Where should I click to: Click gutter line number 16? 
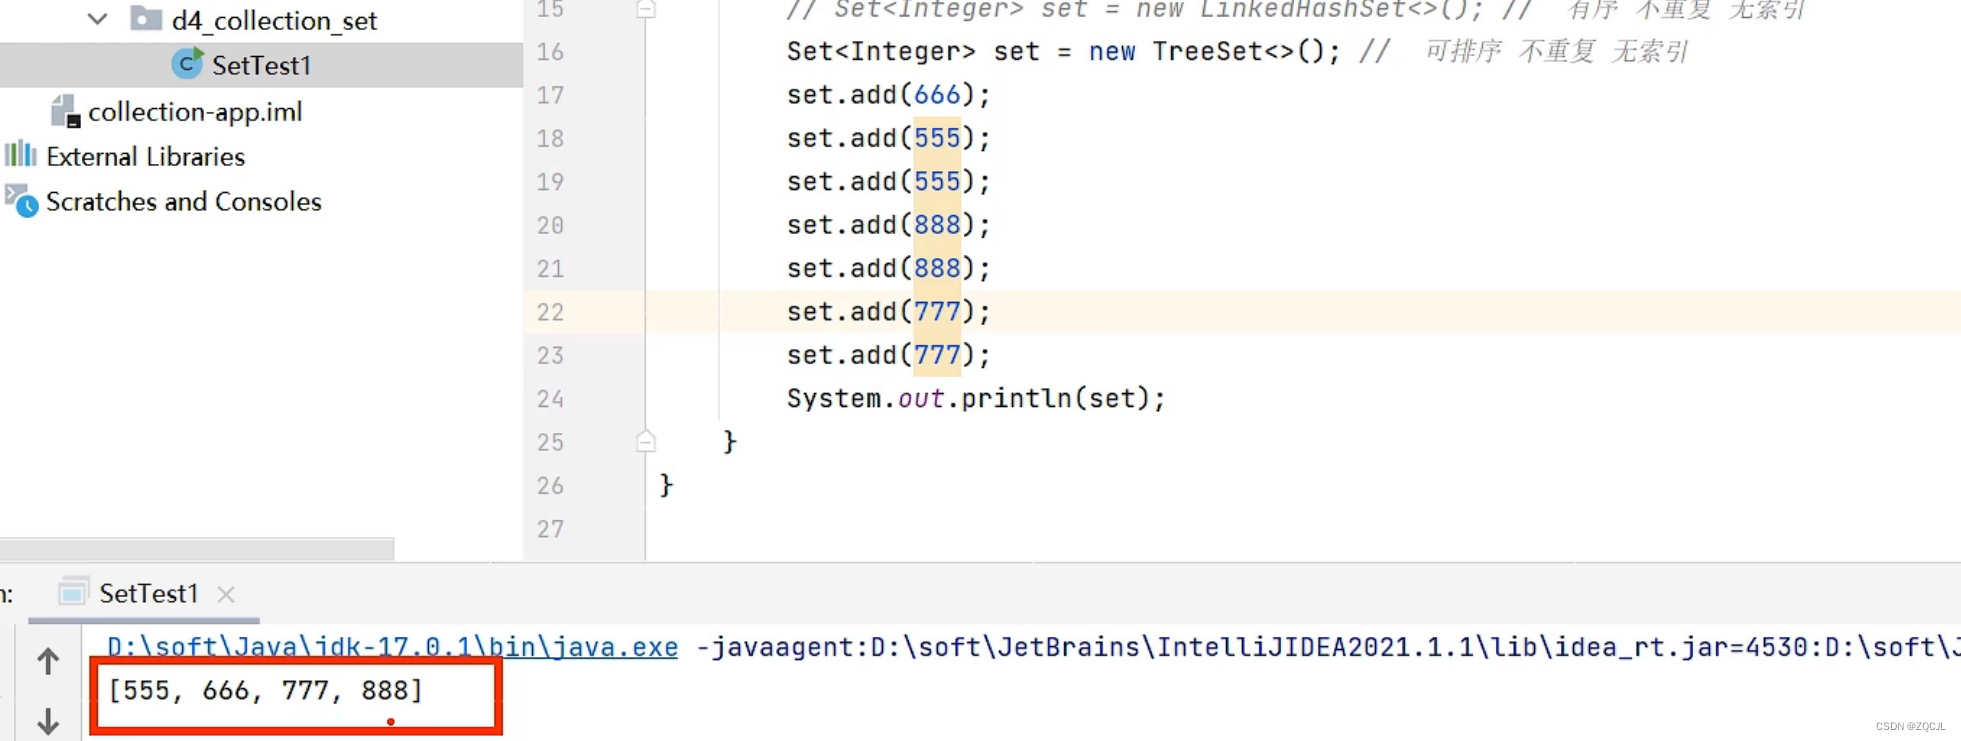550,52
